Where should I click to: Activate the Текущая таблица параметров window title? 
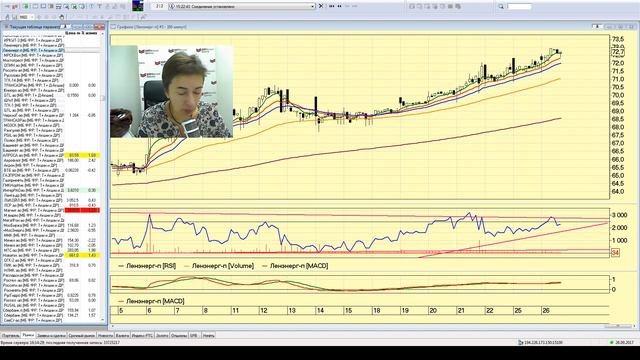point(35,27)
